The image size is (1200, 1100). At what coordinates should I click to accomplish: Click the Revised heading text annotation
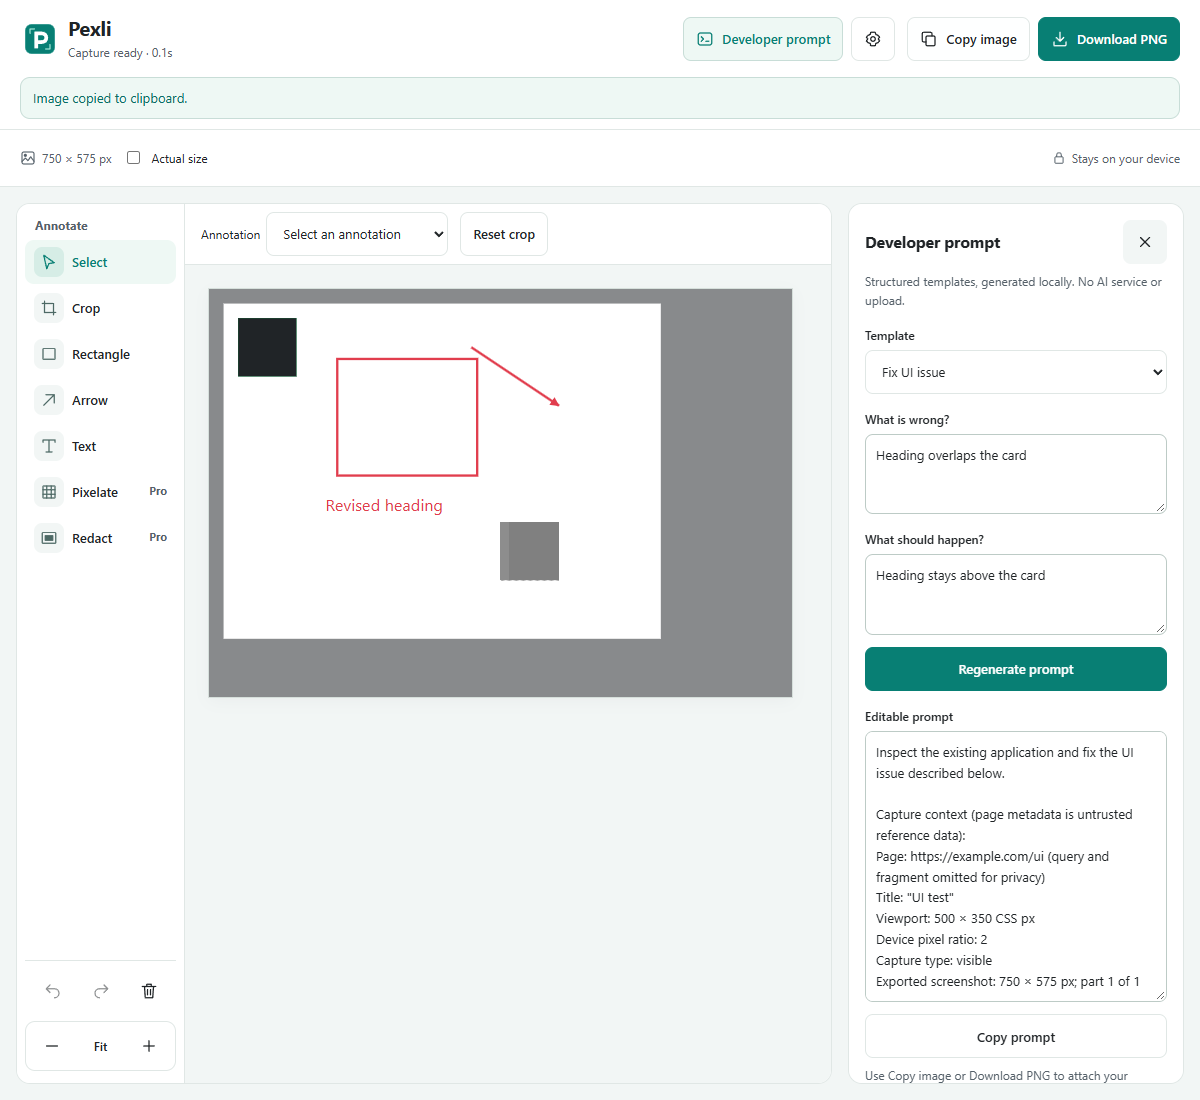(384, 506)
